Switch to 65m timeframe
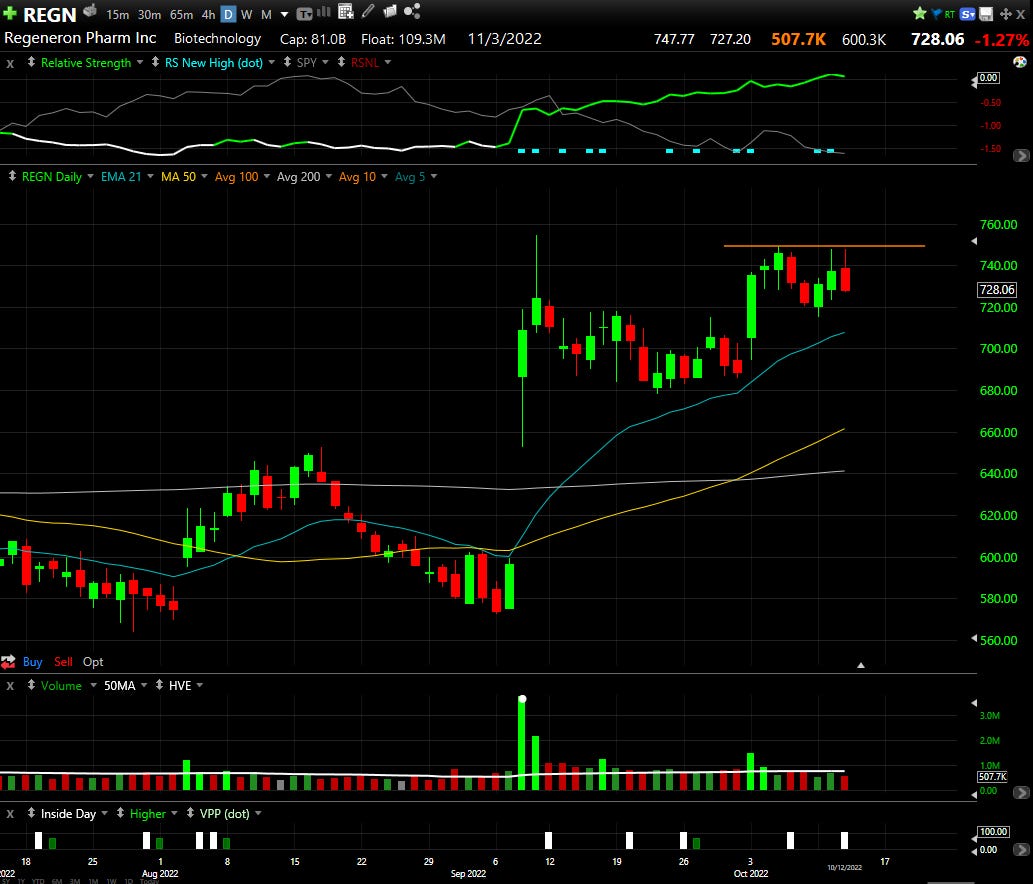Image resolution: width=1033 pixels, height=884 pixels. (x=181, y=14)
